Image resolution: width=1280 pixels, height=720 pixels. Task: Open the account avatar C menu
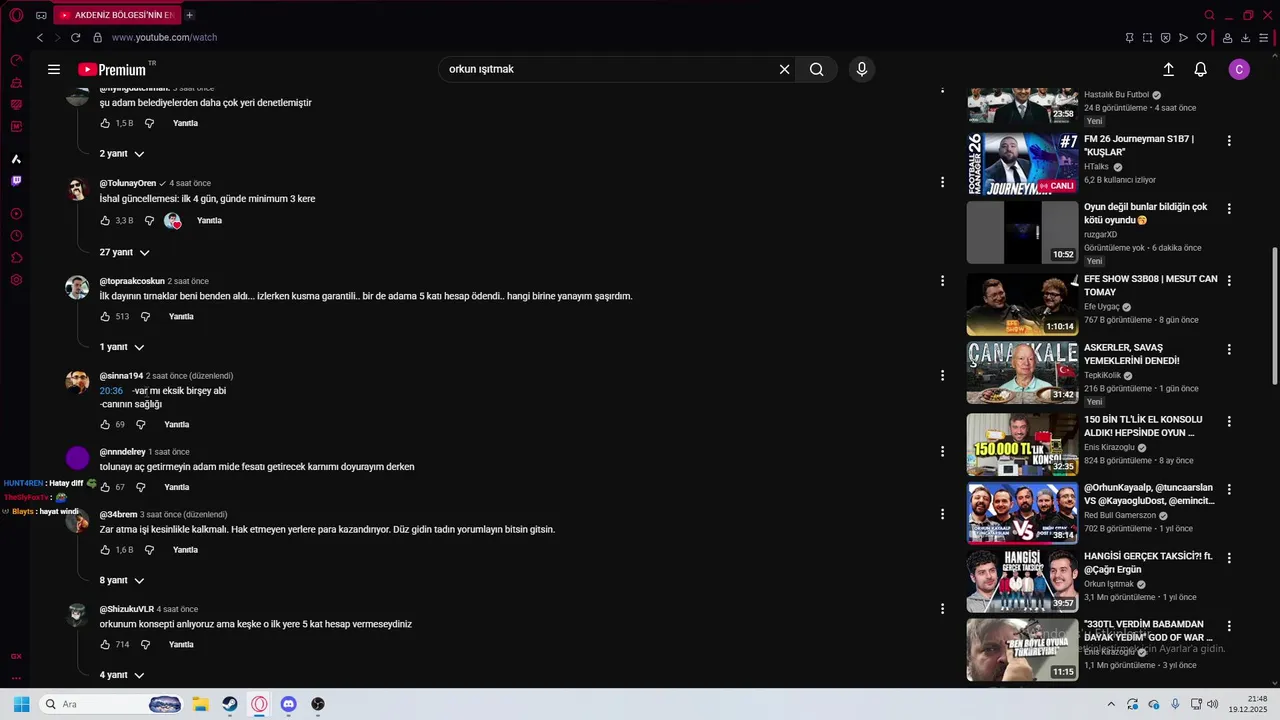coord(1239,69)
